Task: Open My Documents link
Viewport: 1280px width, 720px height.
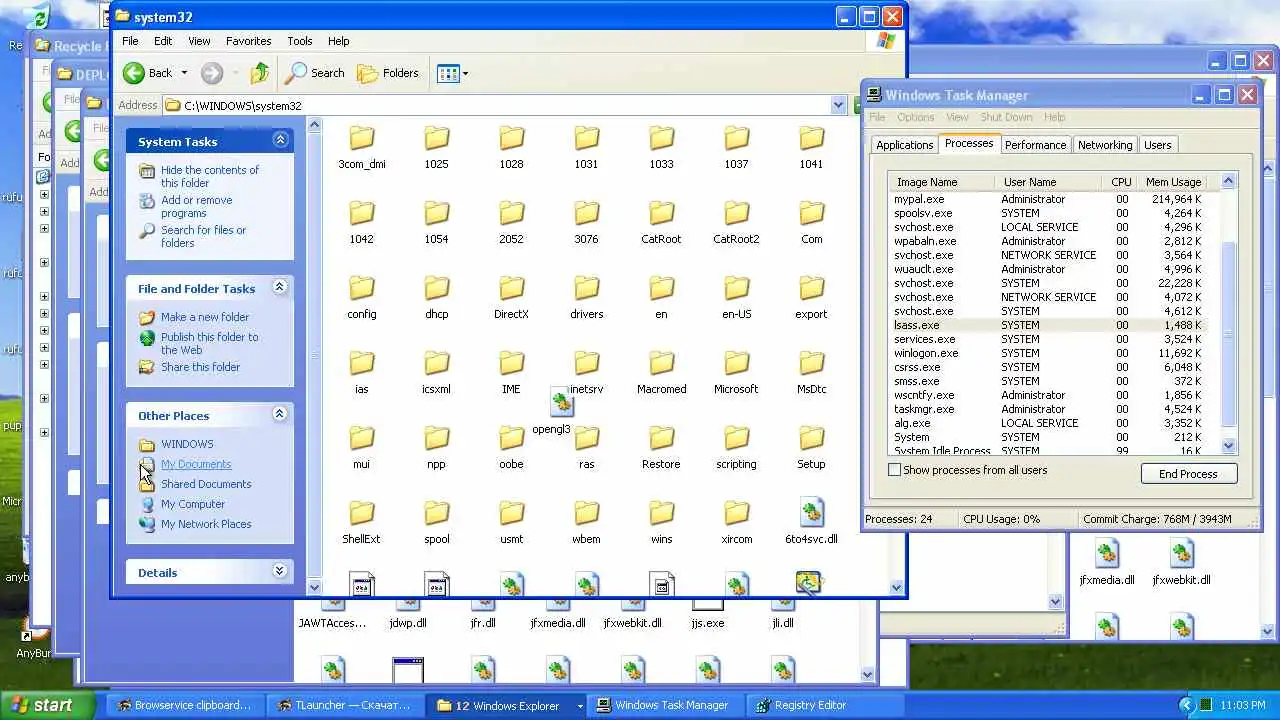Action: tap(196, 464)
